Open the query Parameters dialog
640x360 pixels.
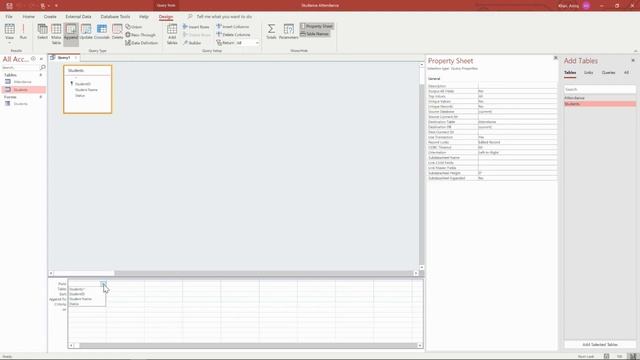[x=289, y=32]
